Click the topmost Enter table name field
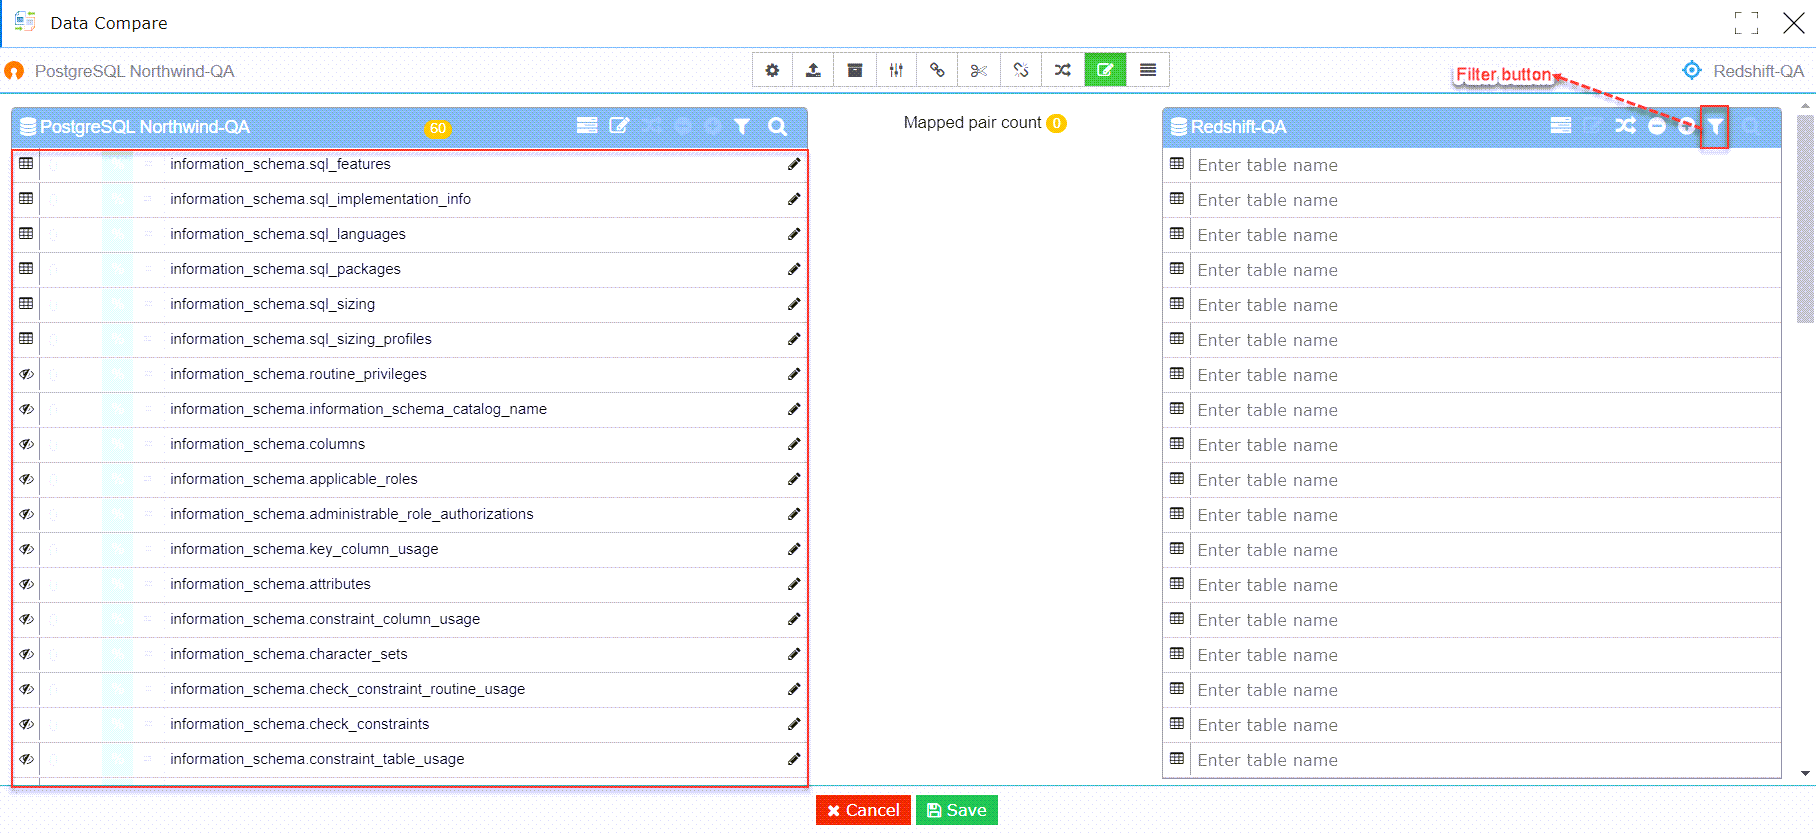 (1486, 165)
